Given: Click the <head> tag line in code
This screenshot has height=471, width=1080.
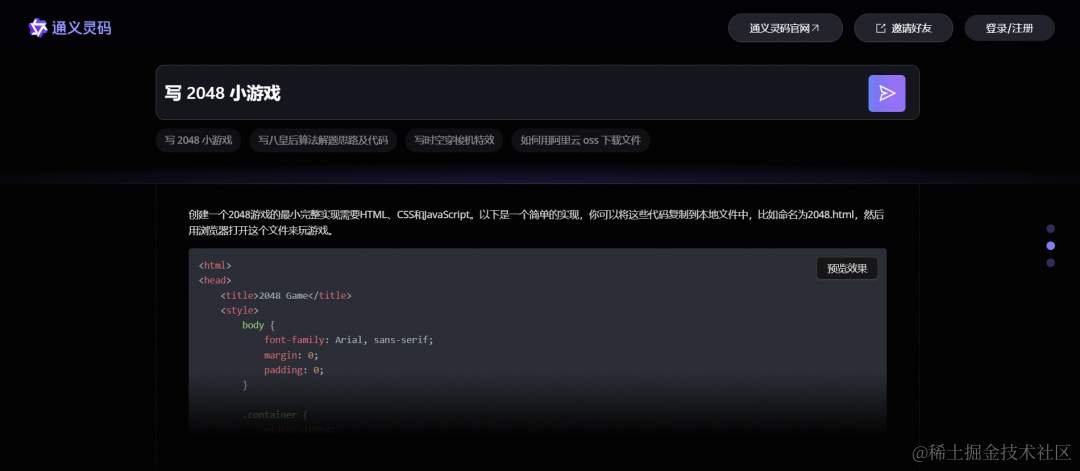Looking at the screenshot, I should click(x=215, y=280).
